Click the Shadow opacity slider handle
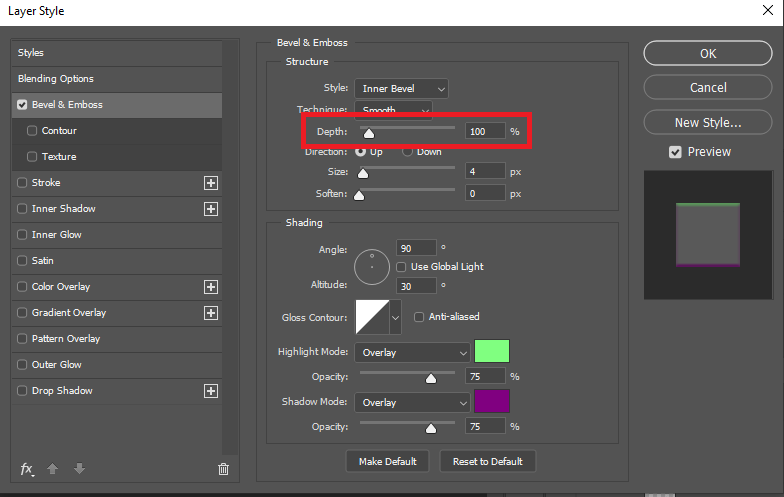This screenshot has width=784, height=497. [430, 428]
